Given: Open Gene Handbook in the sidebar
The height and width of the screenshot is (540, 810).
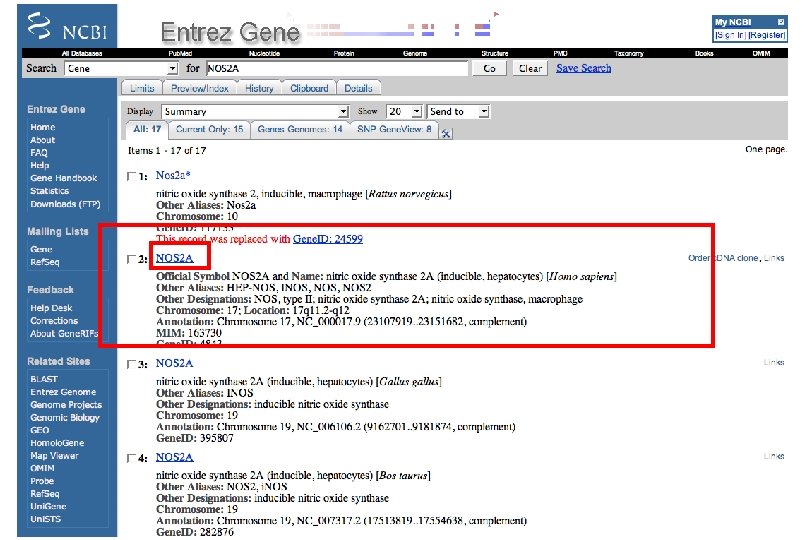Looking at the screenshot, I should pyautogui.click(x=64, y=178).
